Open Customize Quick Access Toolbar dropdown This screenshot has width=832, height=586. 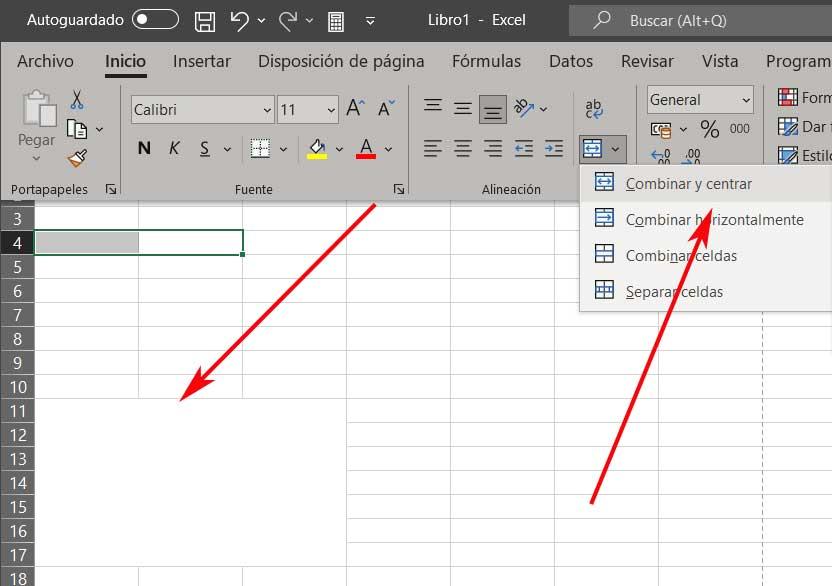pos(370,21)
